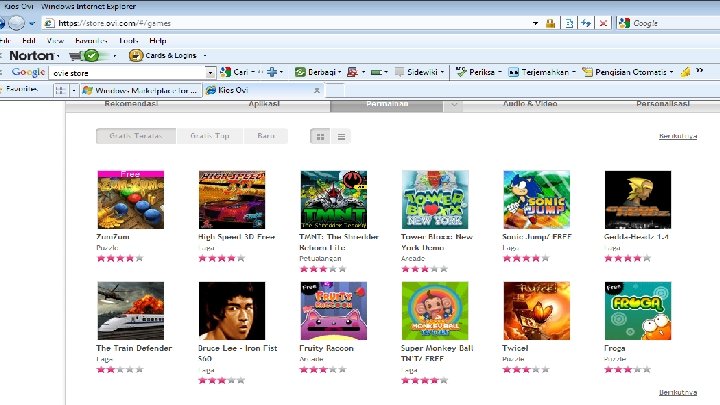Viewport: 720px width, 405px height.
Task: Select the Gratis Teratas filter
Action: 136,136
